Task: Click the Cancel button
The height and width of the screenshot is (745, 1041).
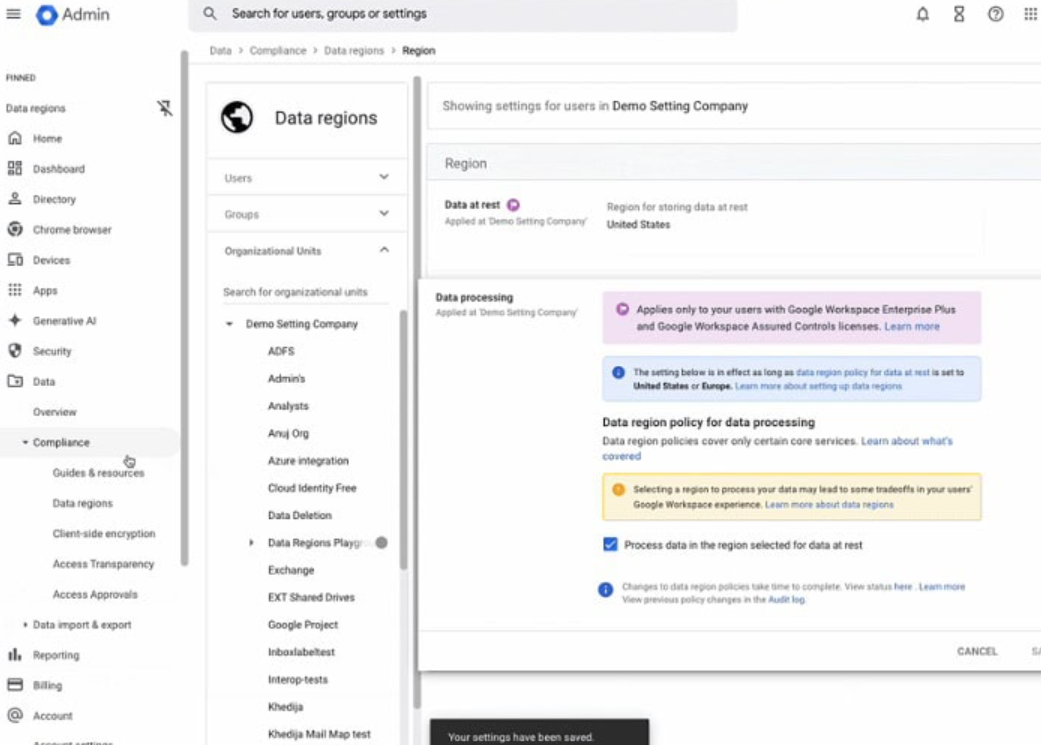Action: click(977, 651)
